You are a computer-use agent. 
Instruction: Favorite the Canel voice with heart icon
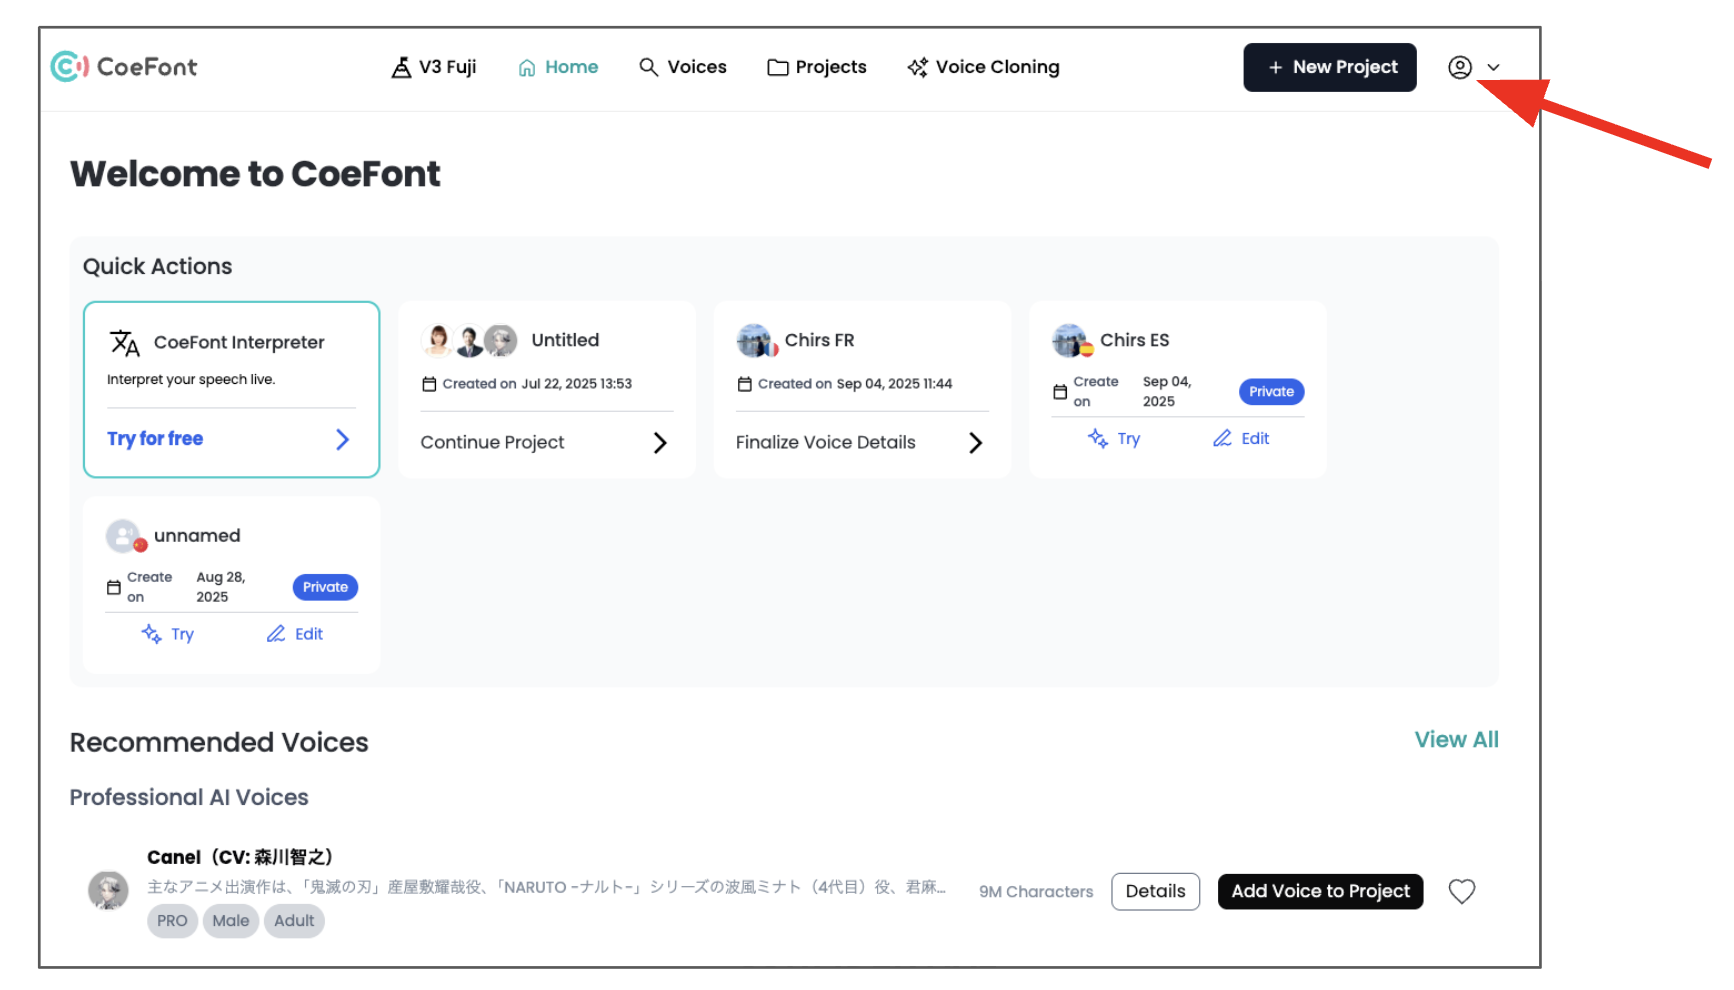(x=1462, y=891)
